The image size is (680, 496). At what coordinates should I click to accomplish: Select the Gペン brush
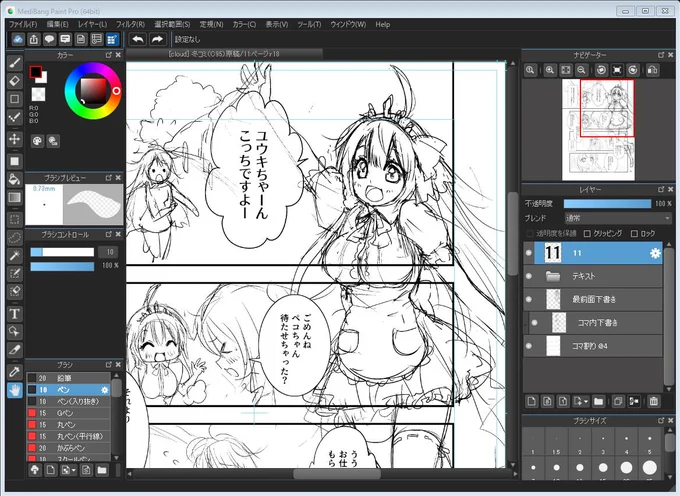pos(69,413)
